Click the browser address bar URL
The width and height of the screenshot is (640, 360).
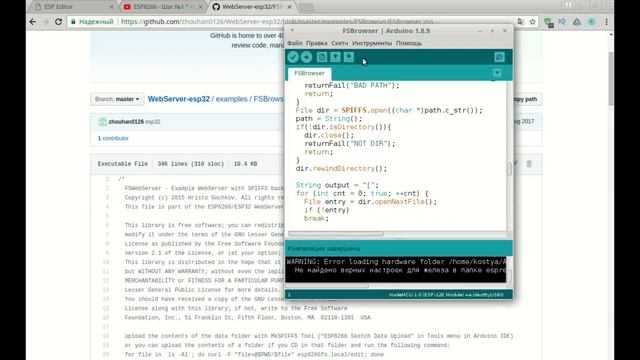[x=277, y=22]
